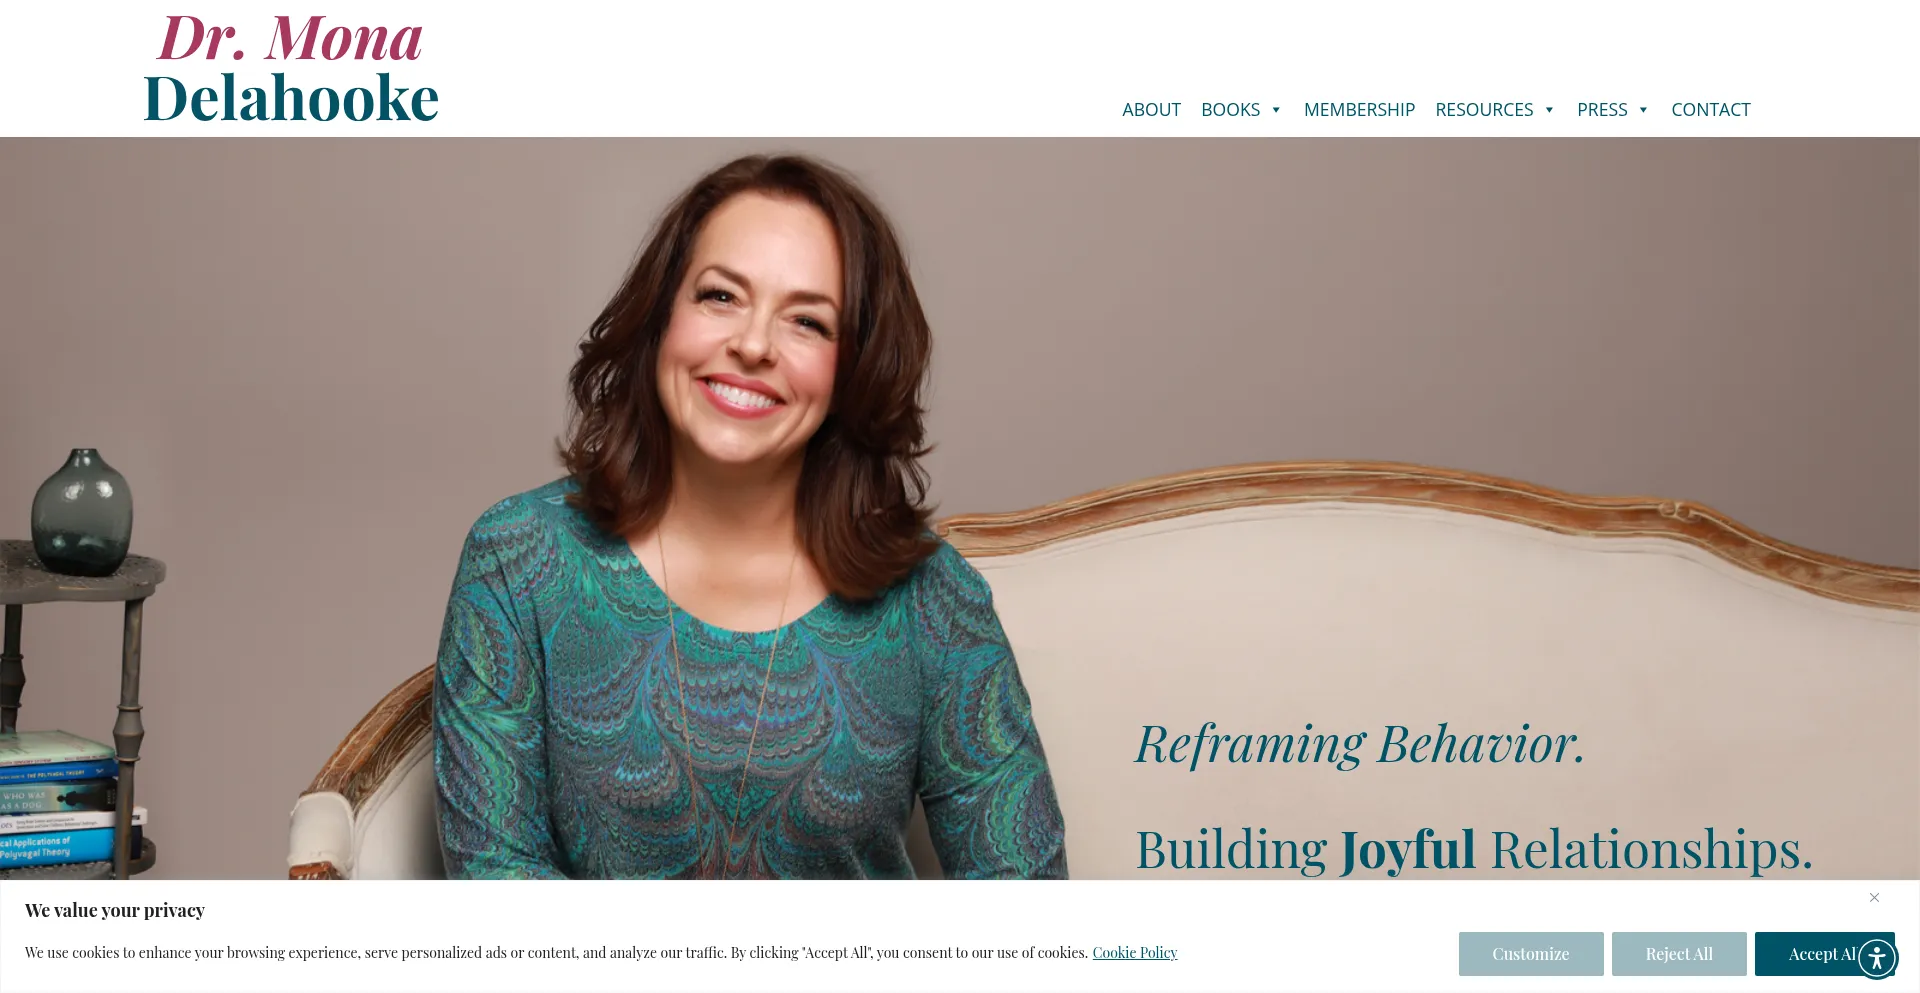Expand the PRESS dropdown arrow
This screenshot has height=993, width=1920.
[x=1643, y=110]
